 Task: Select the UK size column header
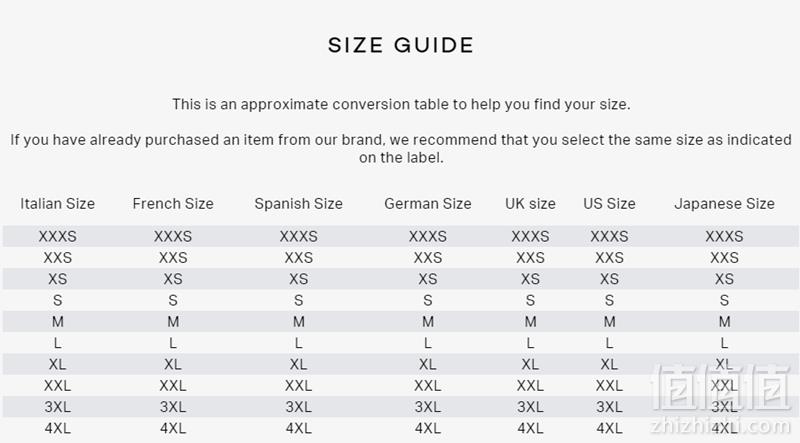530,204
